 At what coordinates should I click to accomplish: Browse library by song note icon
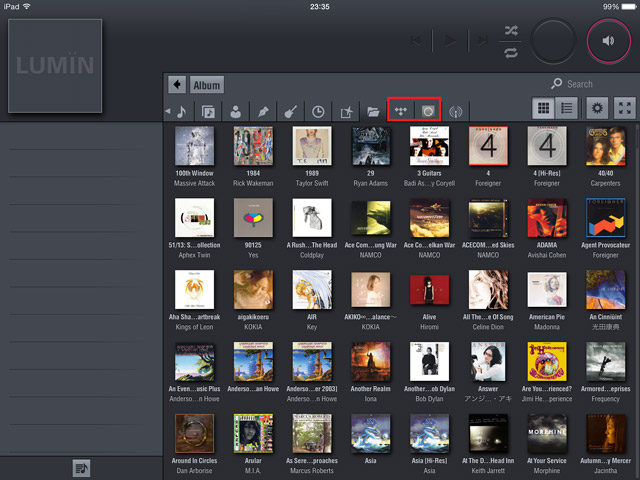point(182,111)
